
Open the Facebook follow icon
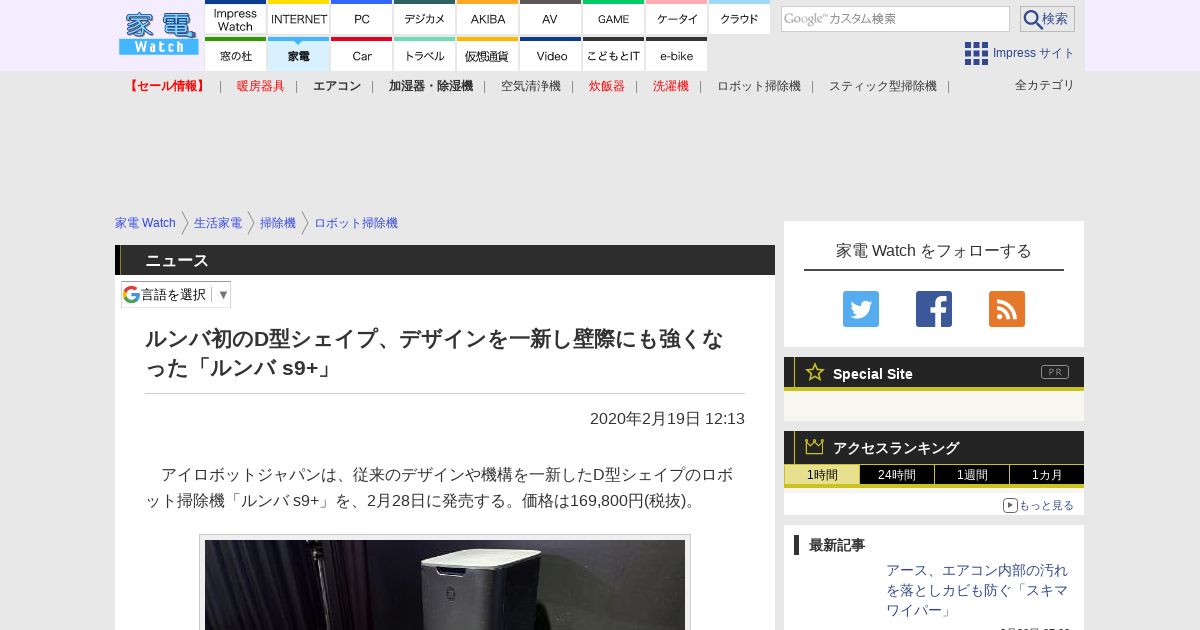[934, 309]
